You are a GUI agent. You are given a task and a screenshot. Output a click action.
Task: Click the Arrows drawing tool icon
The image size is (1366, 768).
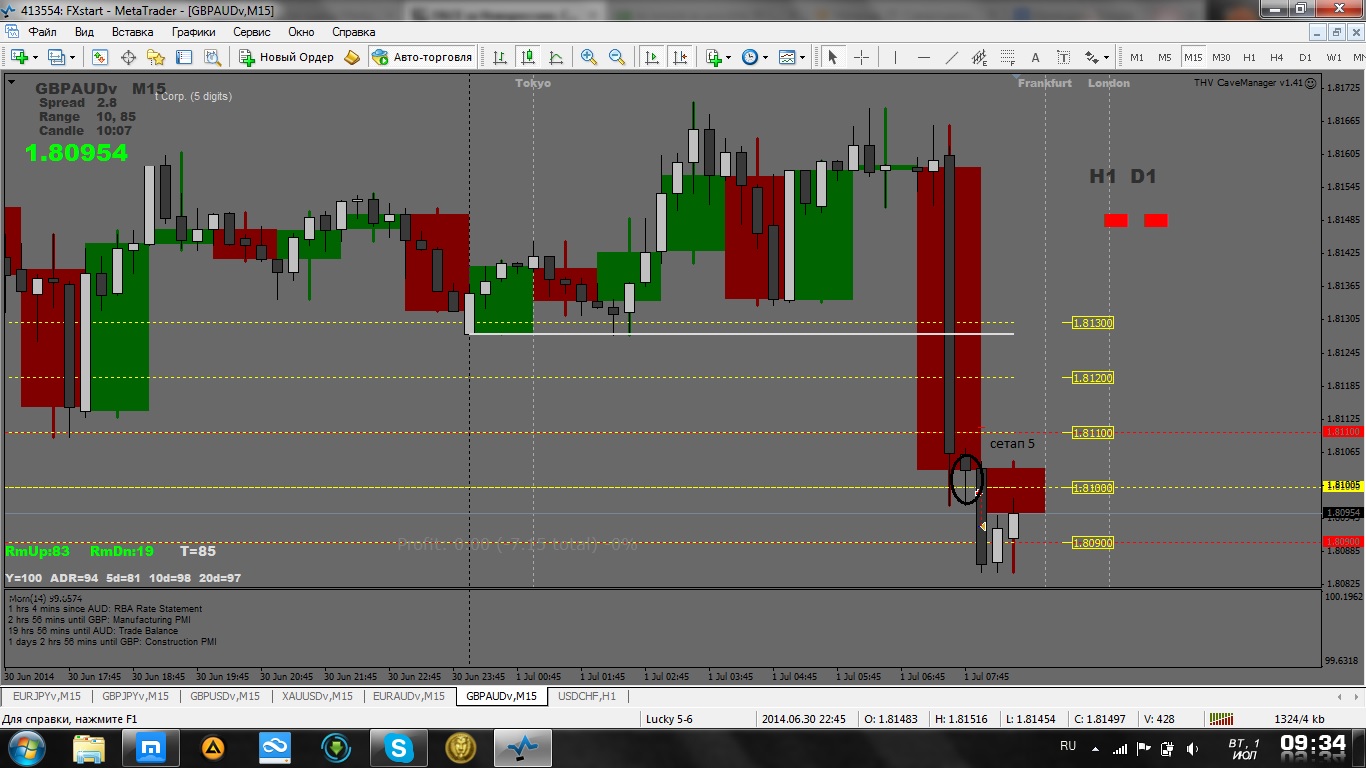(1092, 57)
